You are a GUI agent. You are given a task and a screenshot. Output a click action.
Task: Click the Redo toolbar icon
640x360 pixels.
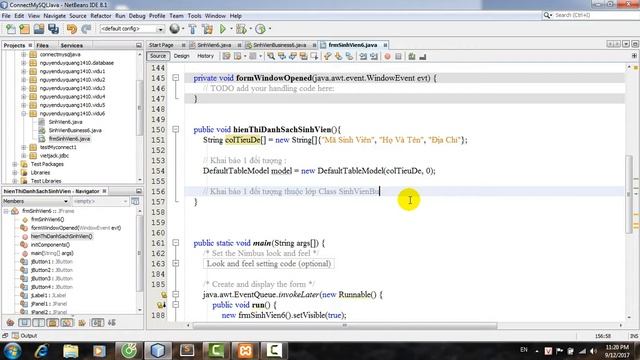[86, 29]
